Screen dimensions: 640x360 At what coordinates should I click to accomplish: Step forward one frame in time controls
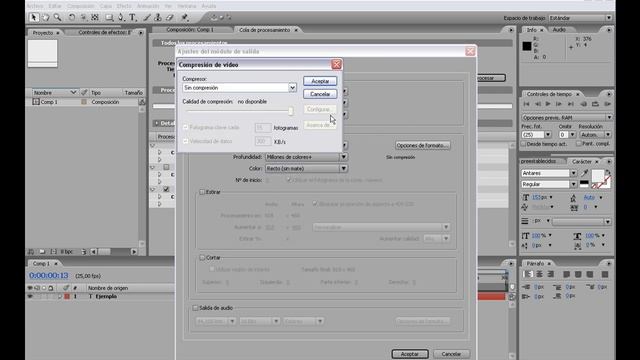[x=559, y=104]
